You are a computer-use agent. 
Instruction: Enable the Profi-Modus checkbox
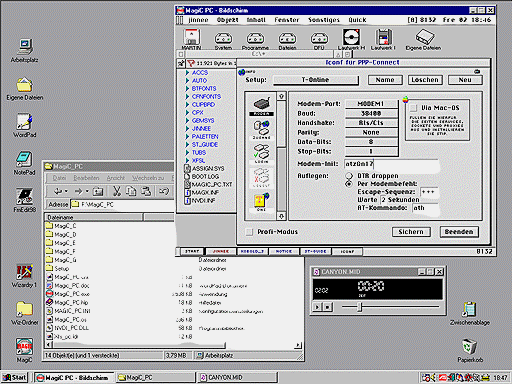(249, 232)
